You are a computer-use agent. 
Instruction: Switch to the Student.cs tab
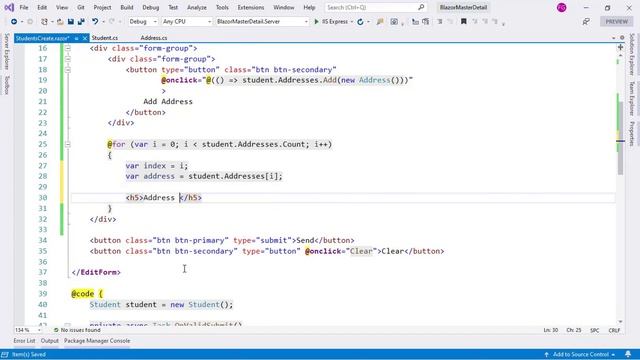[x=105, y=38]
